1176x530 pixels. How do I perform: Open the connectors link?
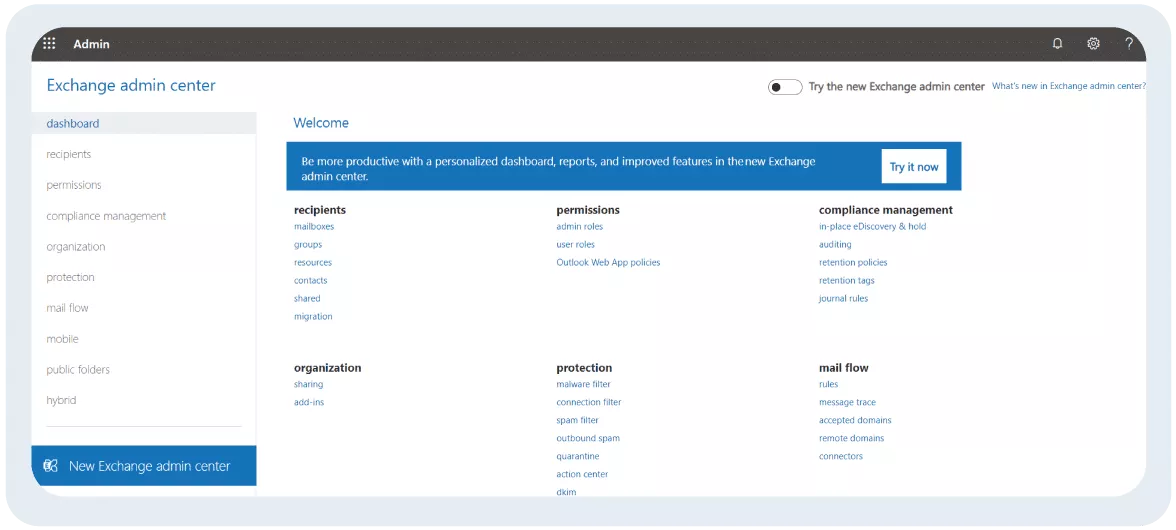point(841,457)
